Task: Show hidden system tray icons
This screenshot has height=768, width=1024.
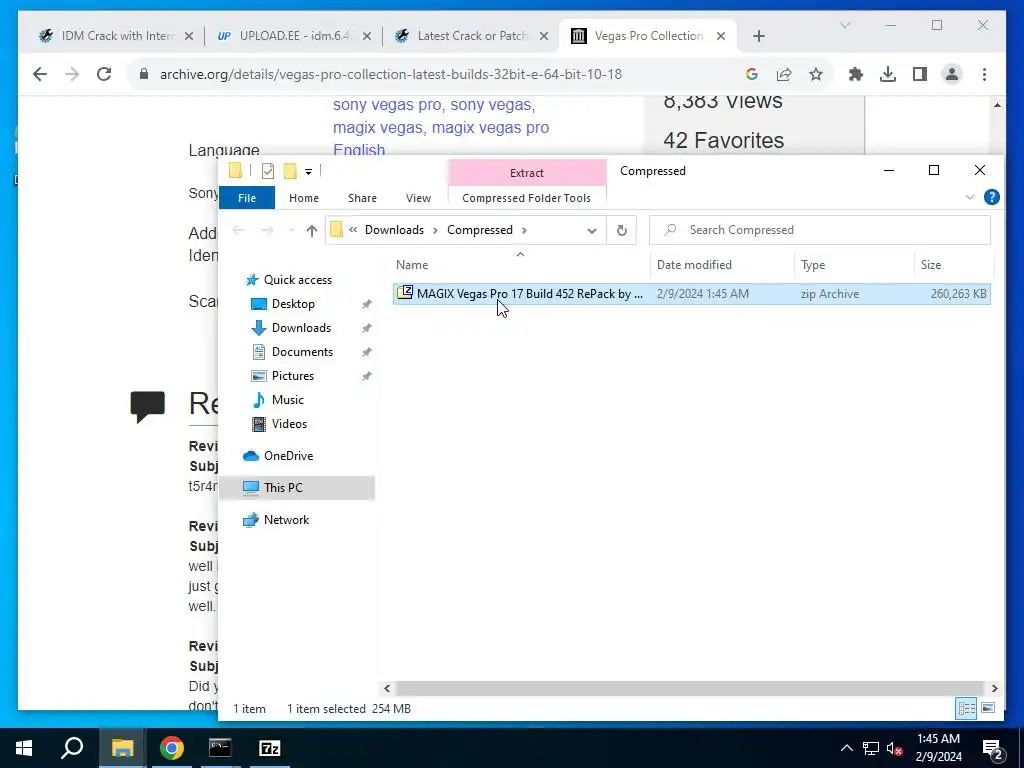Action: 846,748
